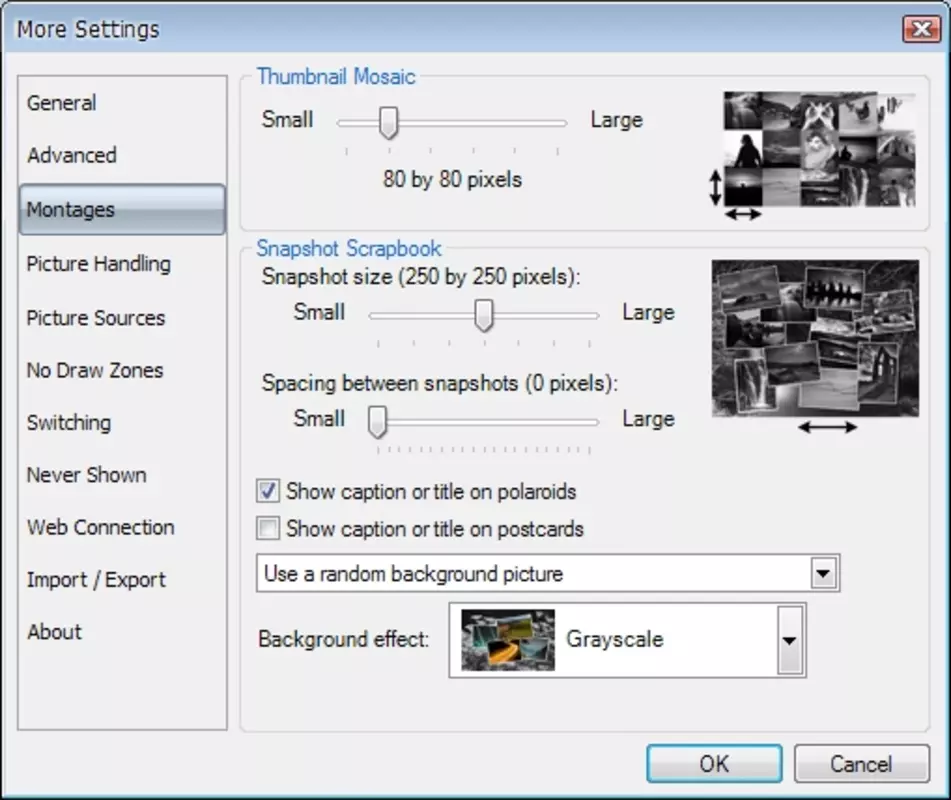Enable Show caption or title on postcards

pyautogui.click(x=267, y=528)
